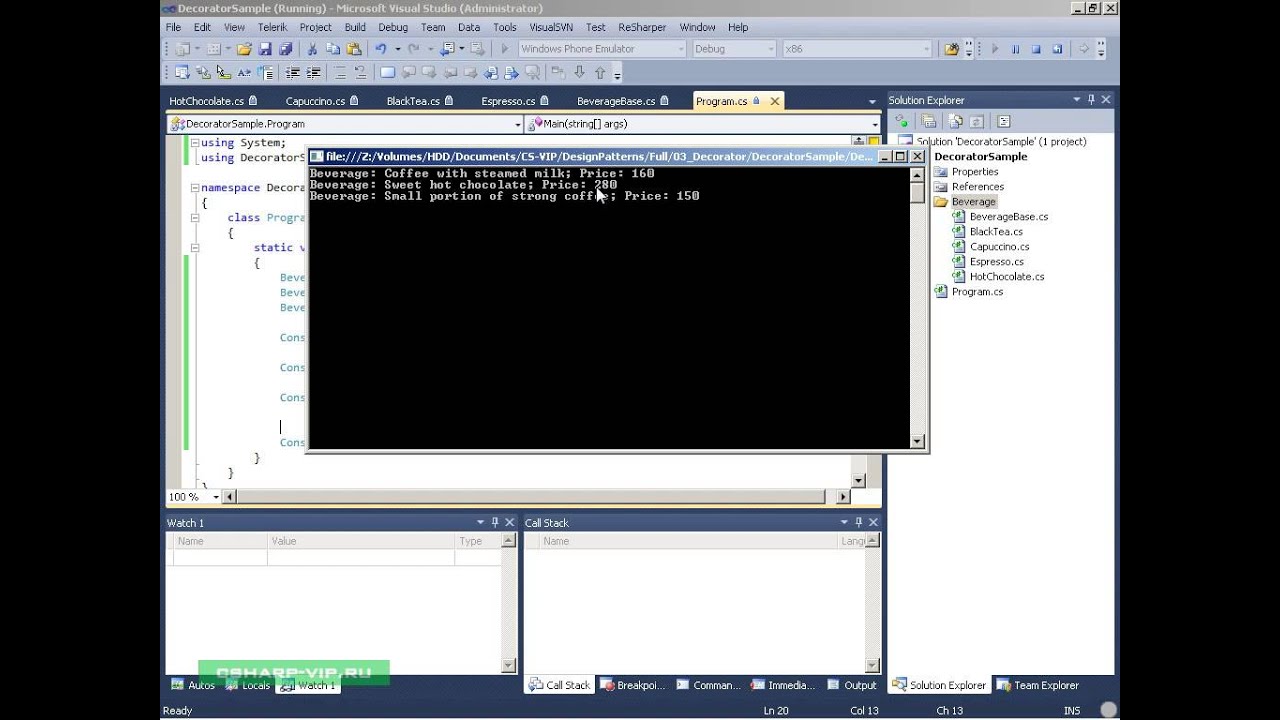This screenshot has width=1280, height=720.
Task: Click the Open File folder icon
Action: [x=244, y=48]
